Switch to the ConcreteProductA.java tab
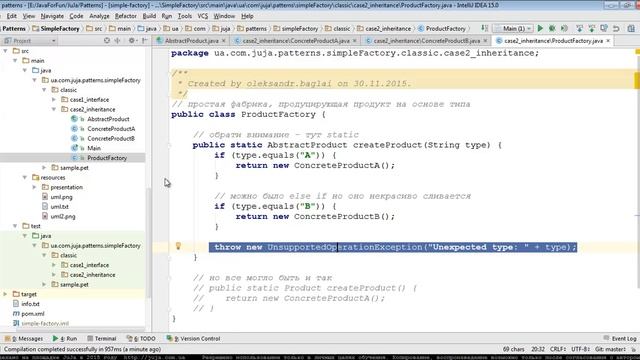This screenshot has width=640, height=360. point(296,41)
